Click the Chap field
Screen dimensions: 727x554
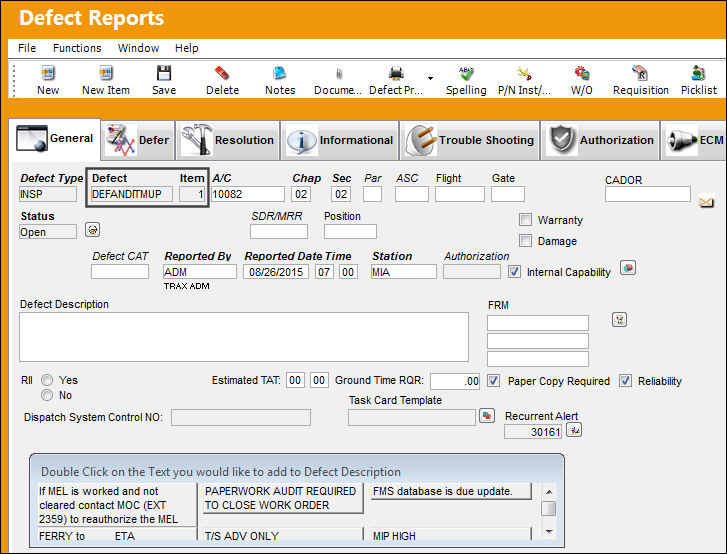coord(301,194)
